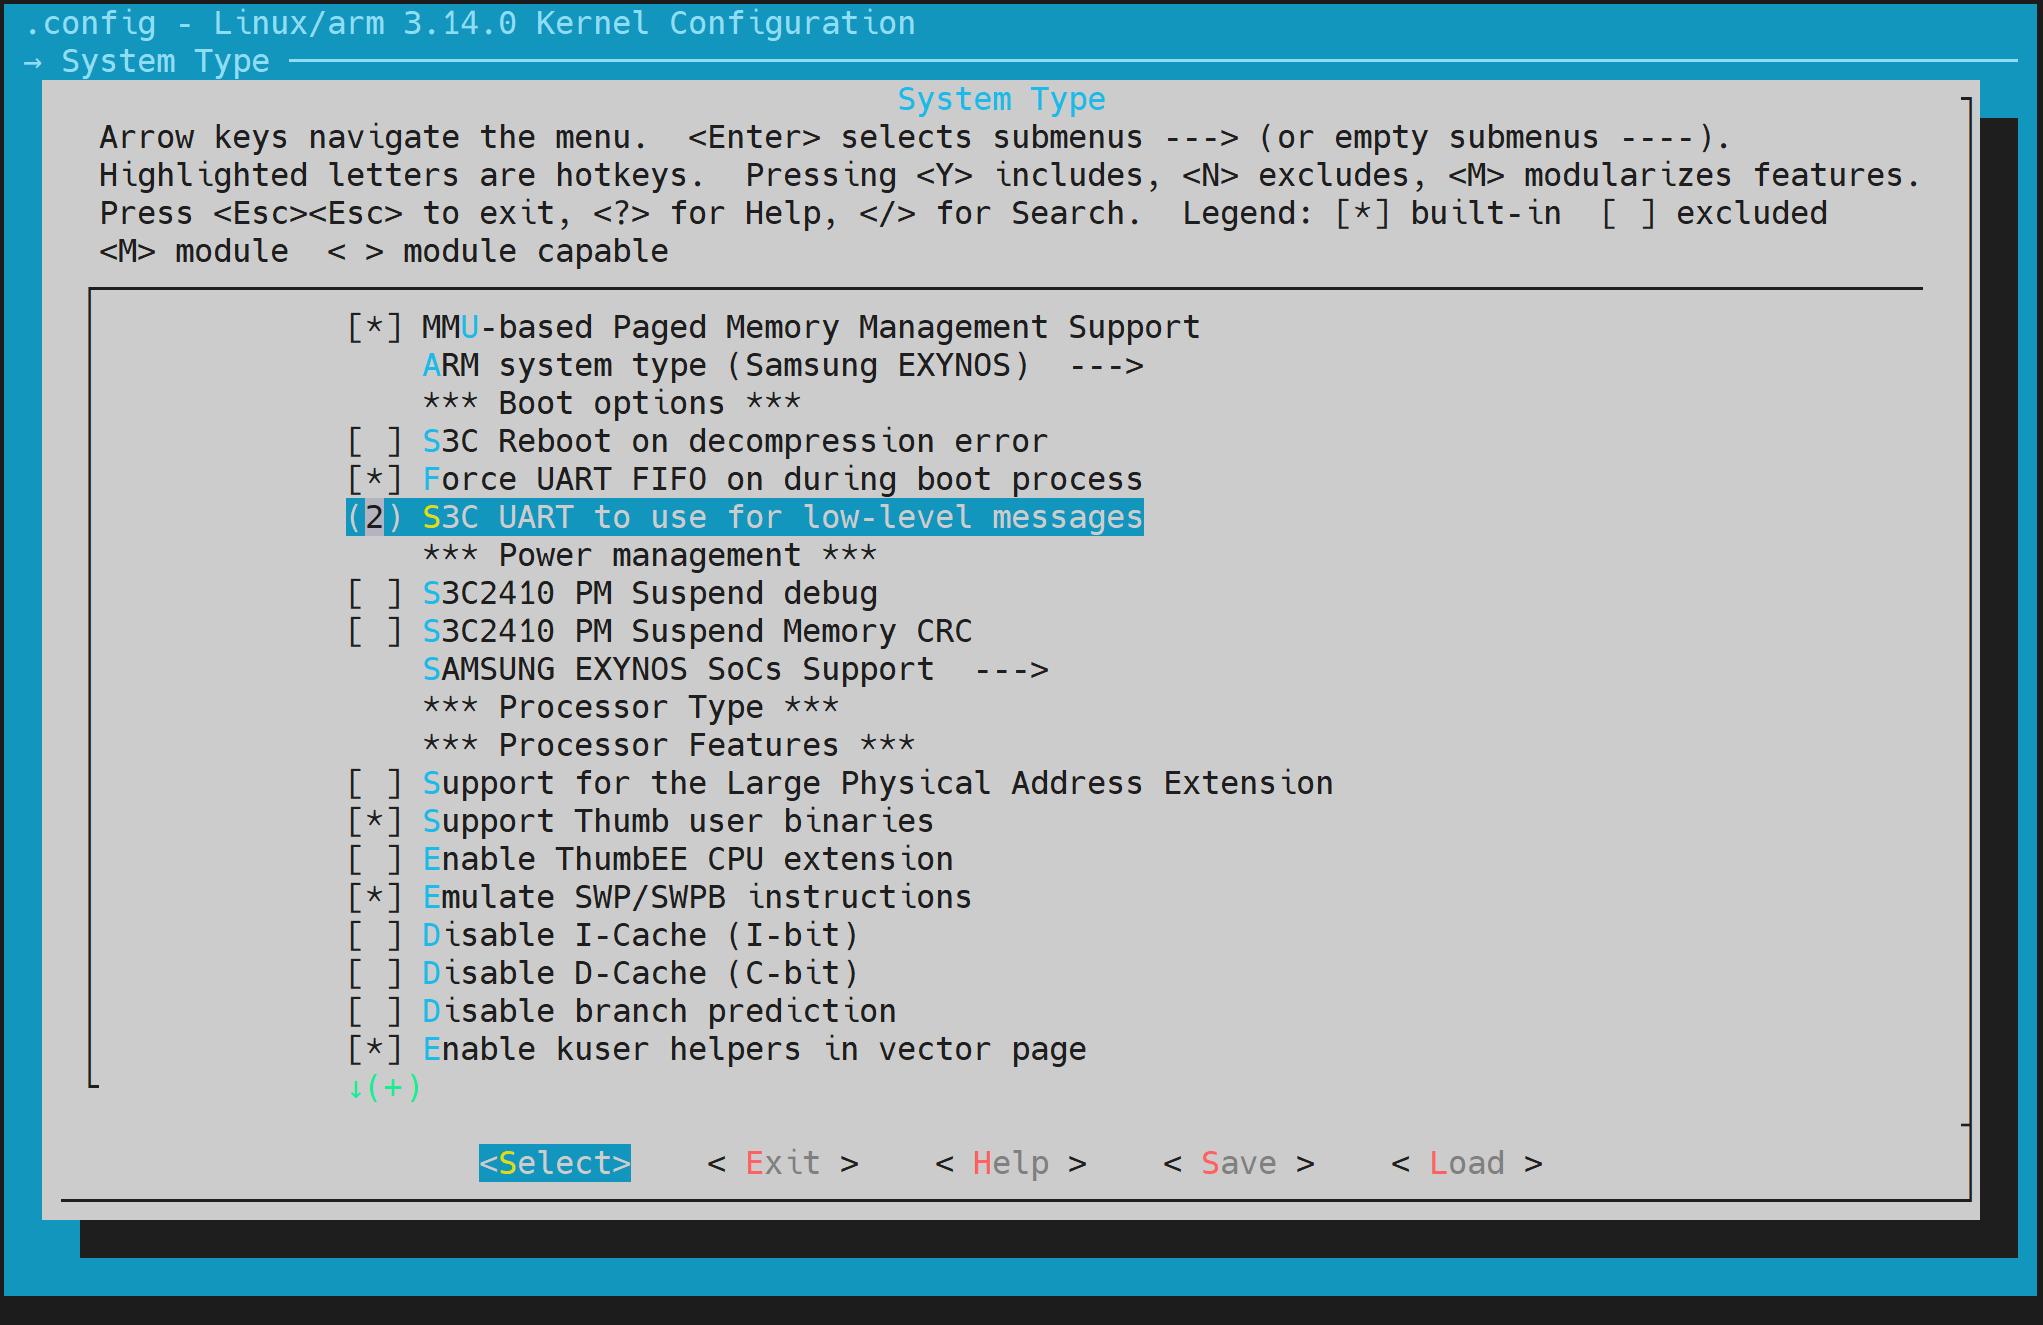
Task: Select S3C UART to use for low-level messages
Action: click(x=745, y=516)
